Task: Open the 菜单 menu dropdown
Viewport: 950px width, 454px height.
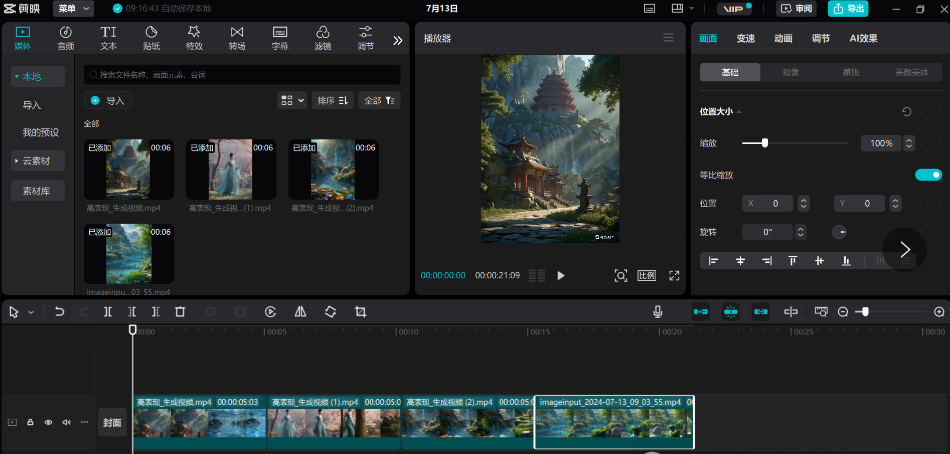Action: (73, 8)
